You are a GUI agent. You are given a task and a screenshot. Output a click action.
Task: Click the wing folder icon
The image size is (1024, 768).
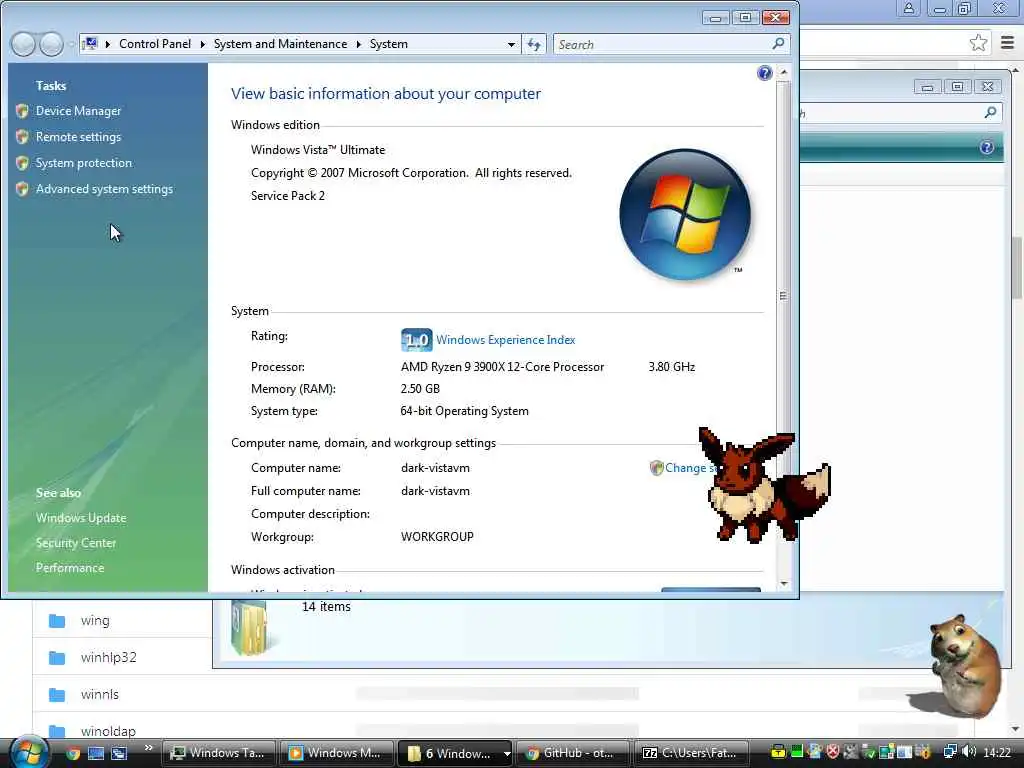click(57, 620)
